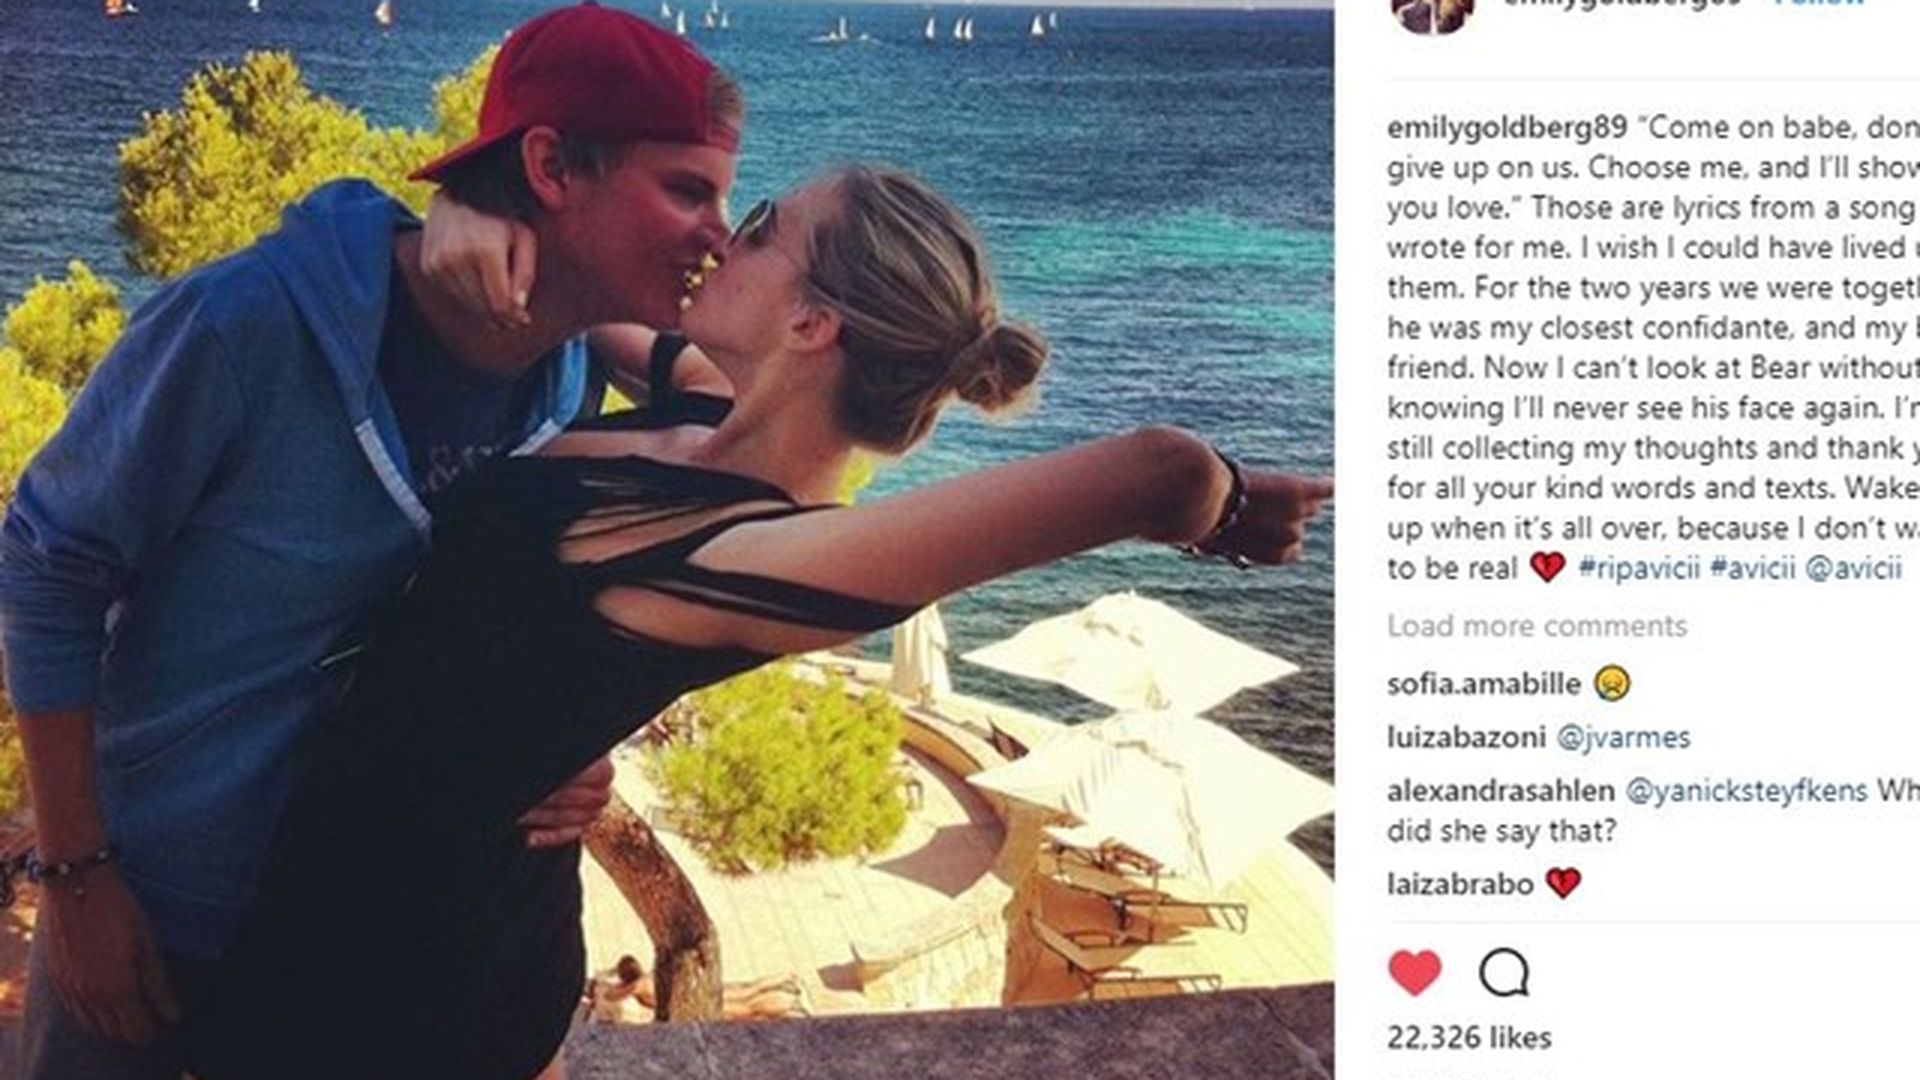Click the crying emoji in sofia.amabille's comment
This screenshot has width=1920, height=1080.
[x=1612, y=683]
